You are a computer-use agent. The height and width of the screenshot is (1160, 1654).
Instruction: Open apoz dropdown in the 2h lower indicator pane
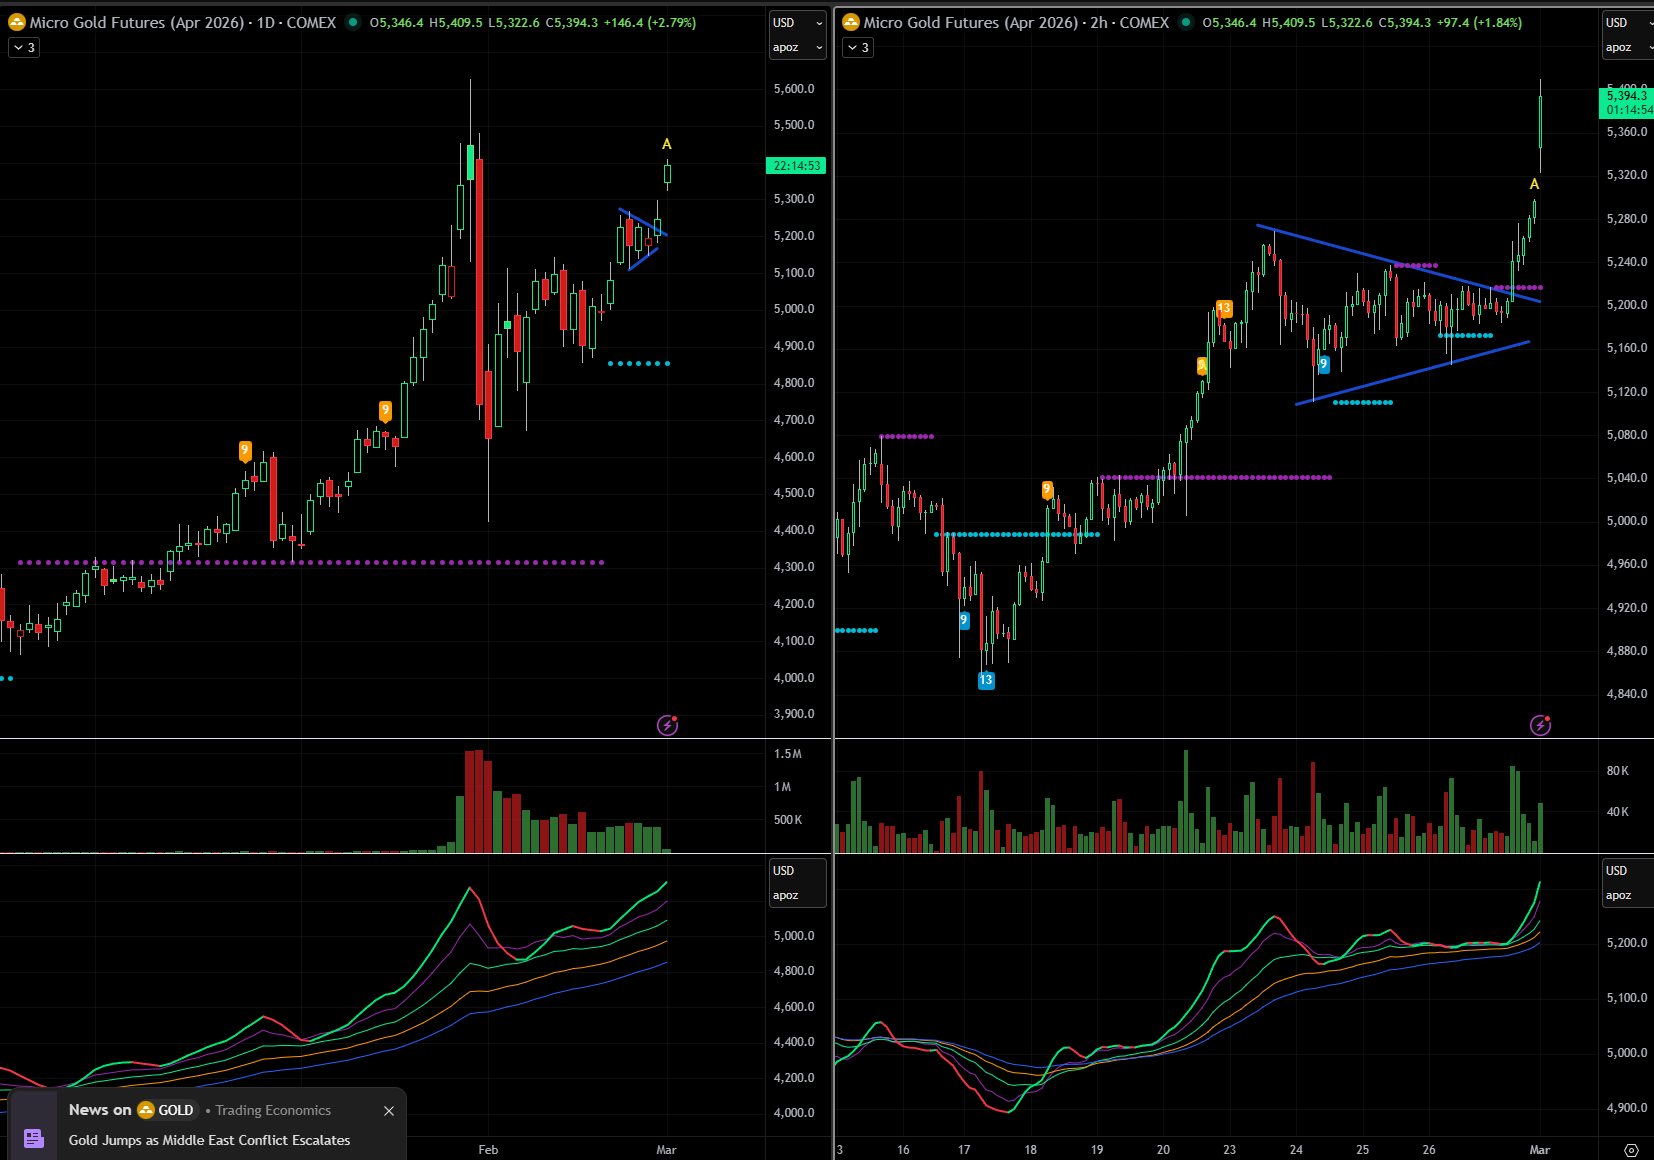coord(1627,896)
